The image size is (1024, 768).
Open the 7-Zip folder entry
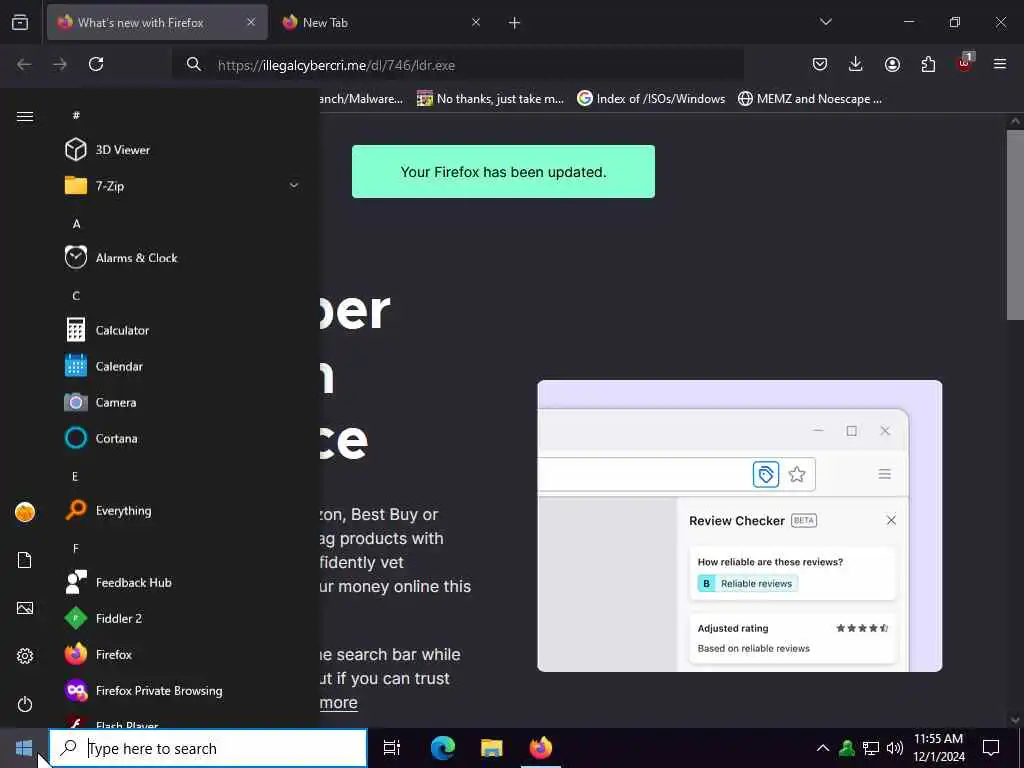(183, 185)
